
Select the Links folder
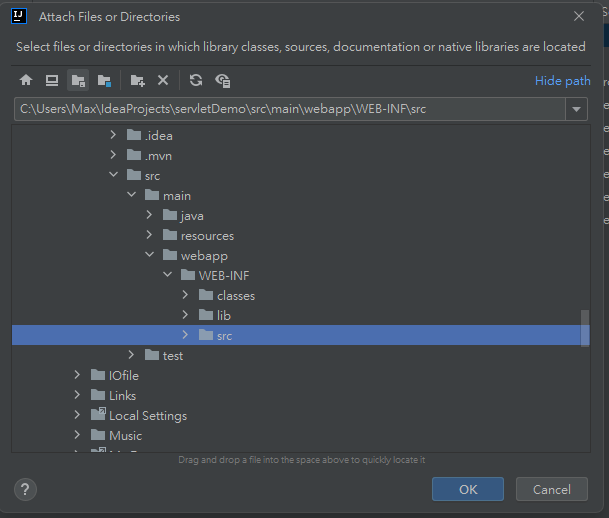[113, 395]
